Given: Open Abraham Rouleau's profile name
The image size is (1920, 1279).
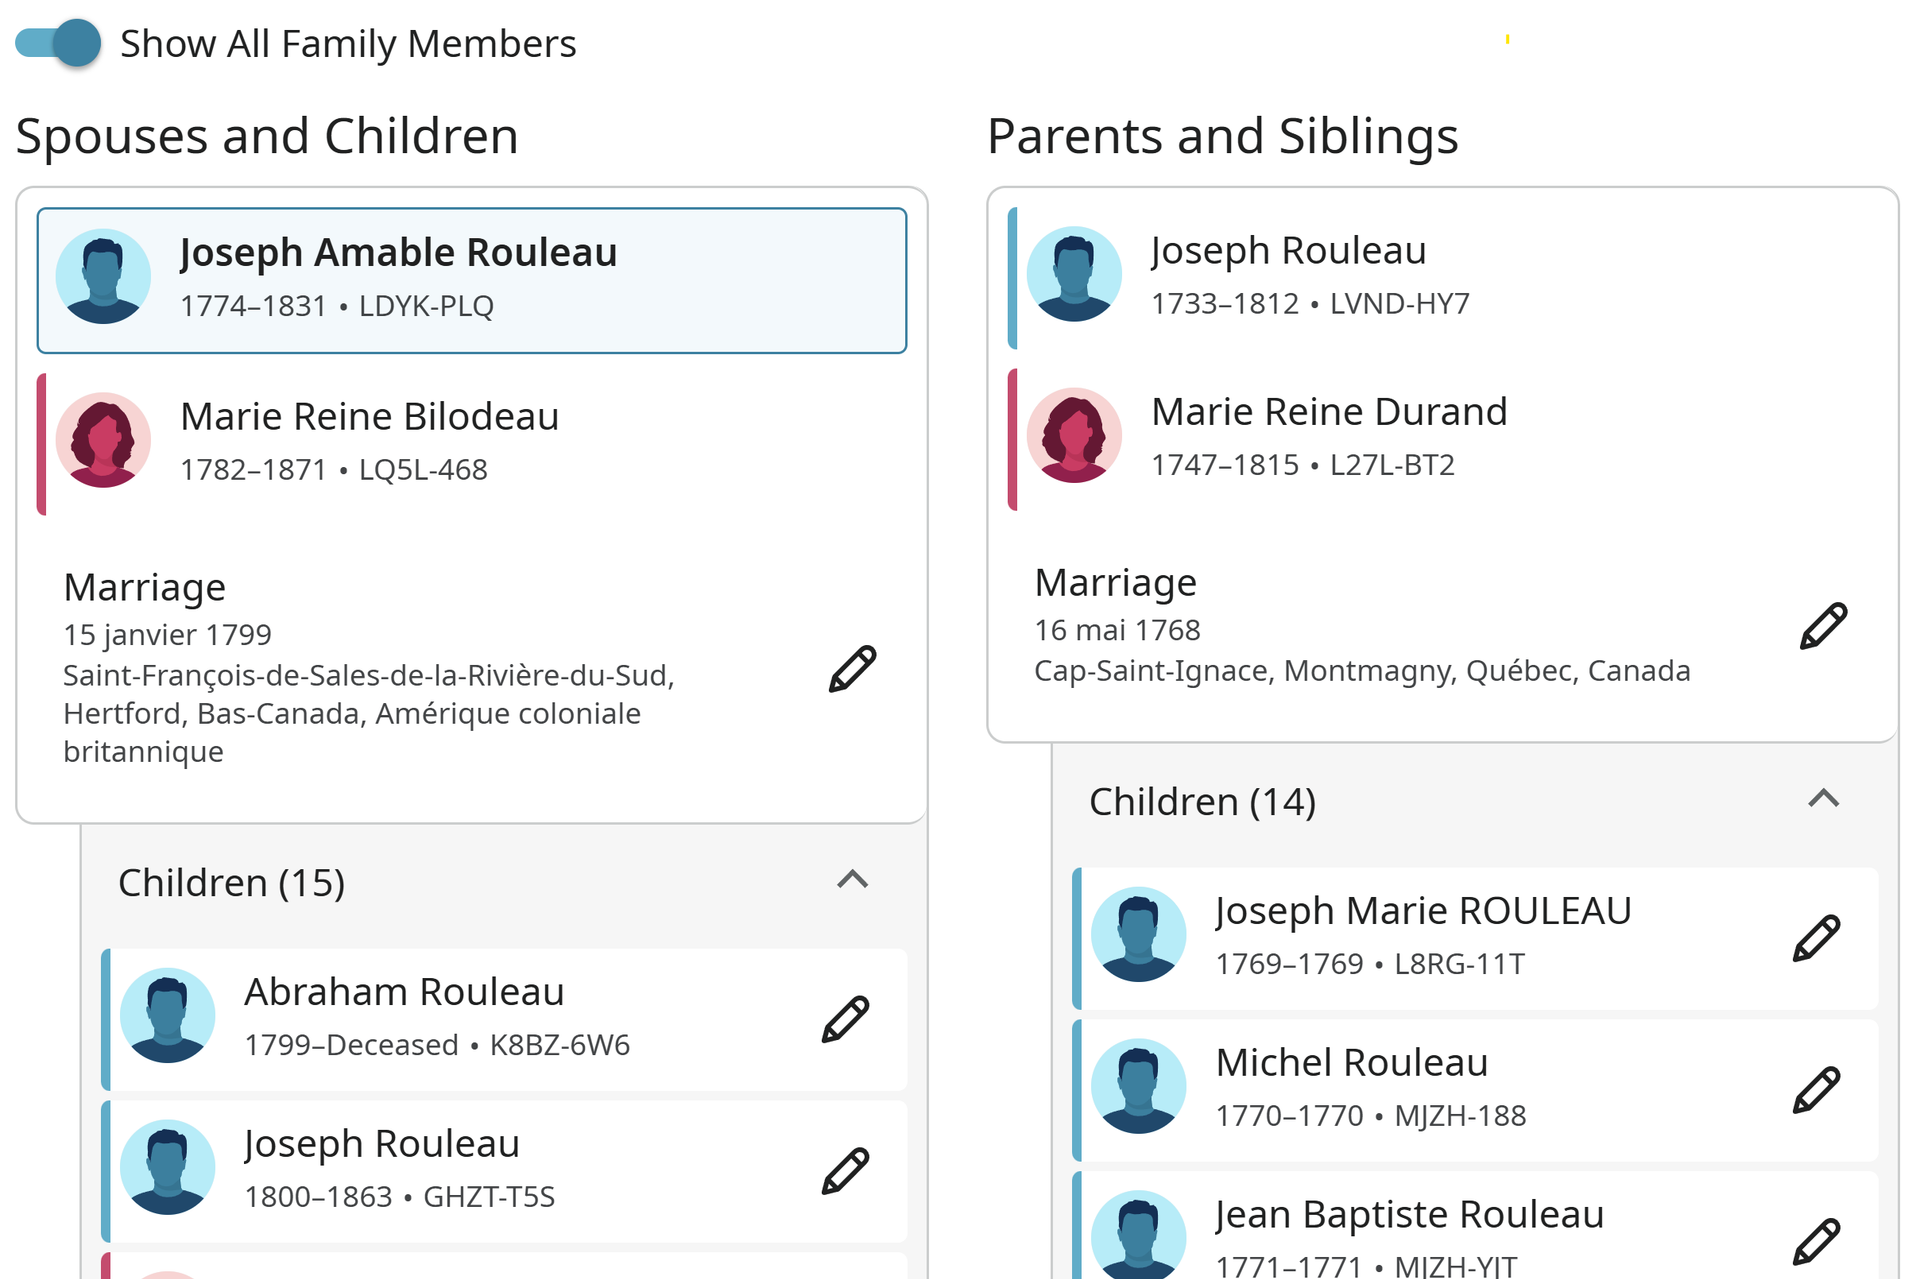Looking at the screenshot, I should (404, 992).
